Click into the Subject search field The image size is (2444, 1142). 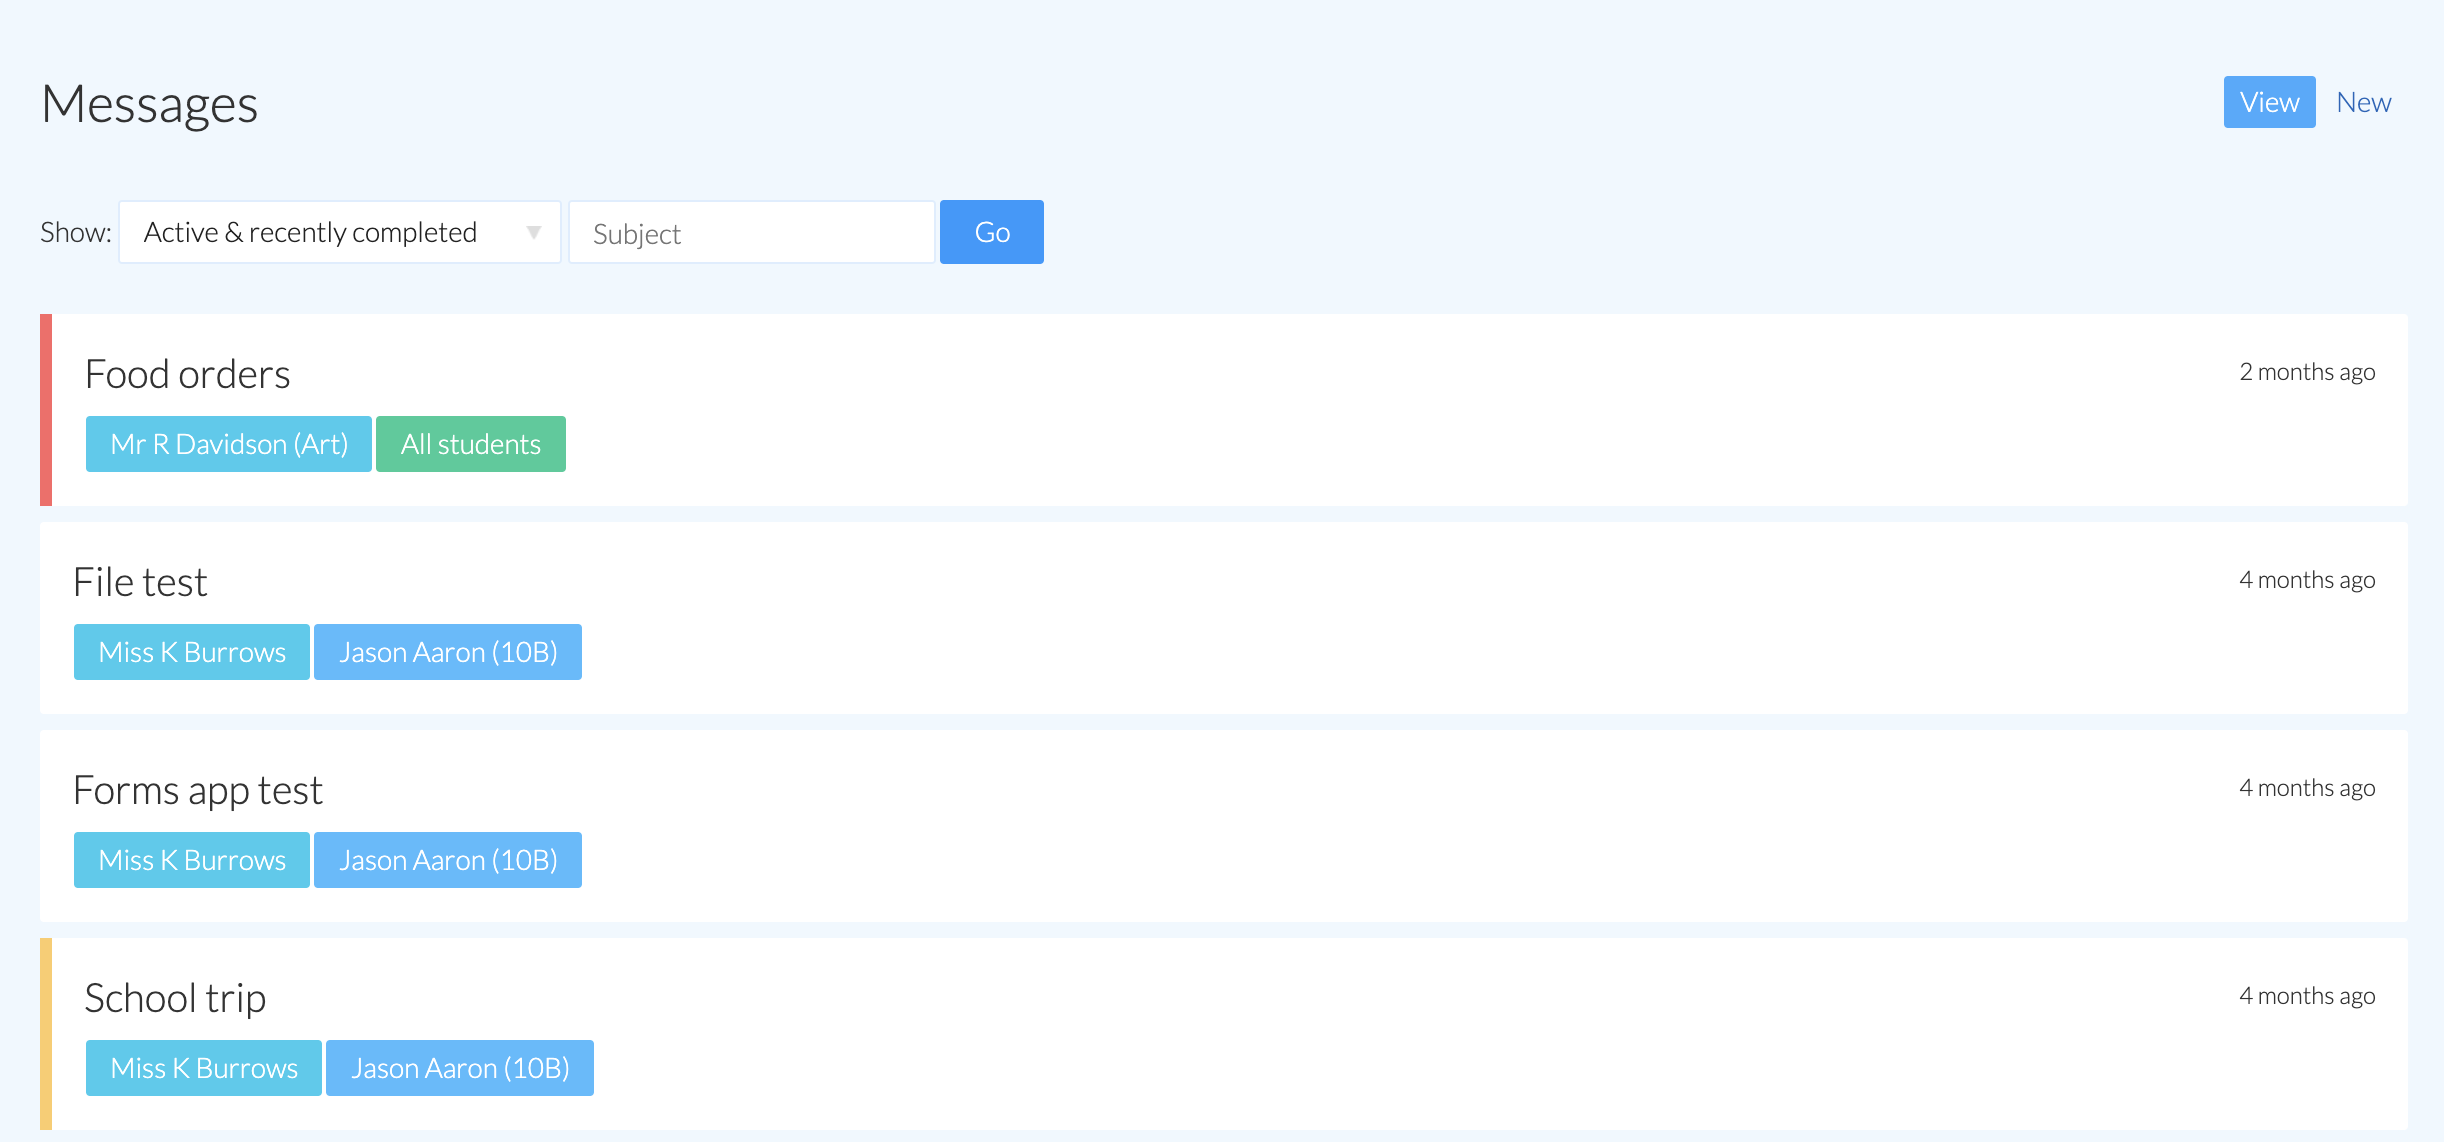coord(751,232)
